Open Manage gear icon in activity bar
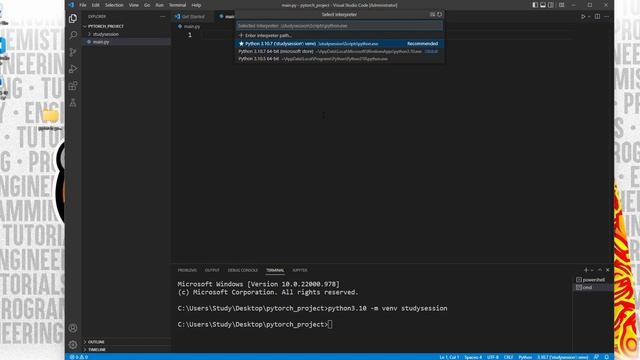The width and height of the screenshot is (640, 360). (73, 345)
